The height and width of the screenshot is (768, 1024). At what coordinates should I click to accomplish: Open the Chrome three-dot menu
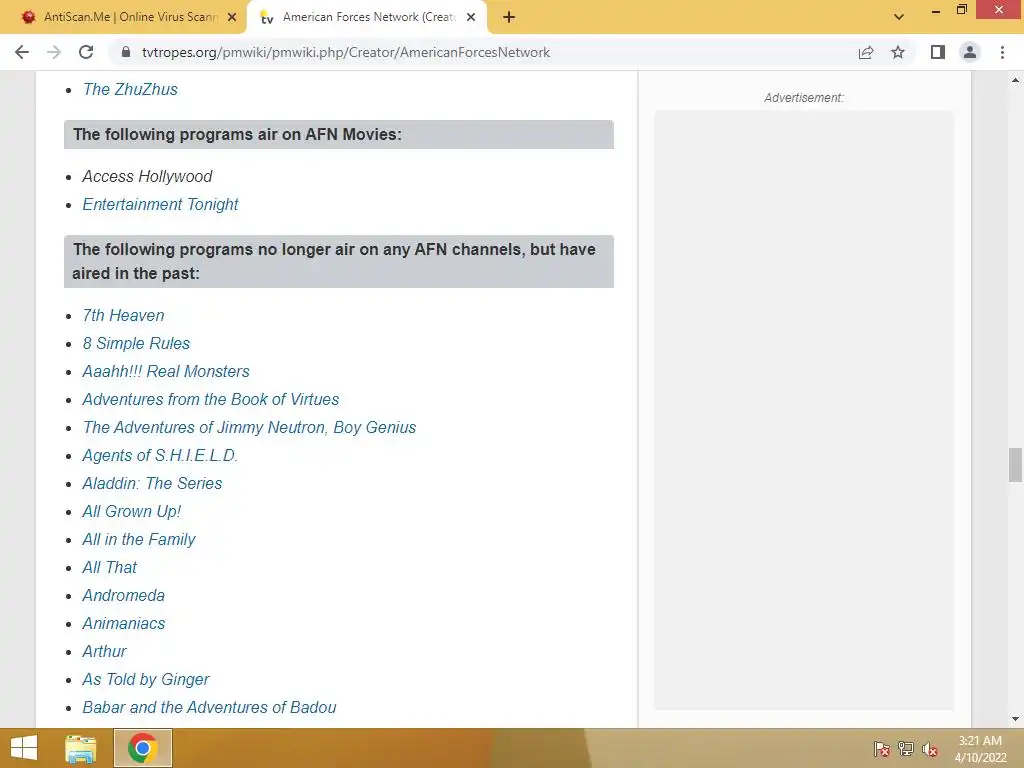pyautogui.click(x=1002, y=52)
